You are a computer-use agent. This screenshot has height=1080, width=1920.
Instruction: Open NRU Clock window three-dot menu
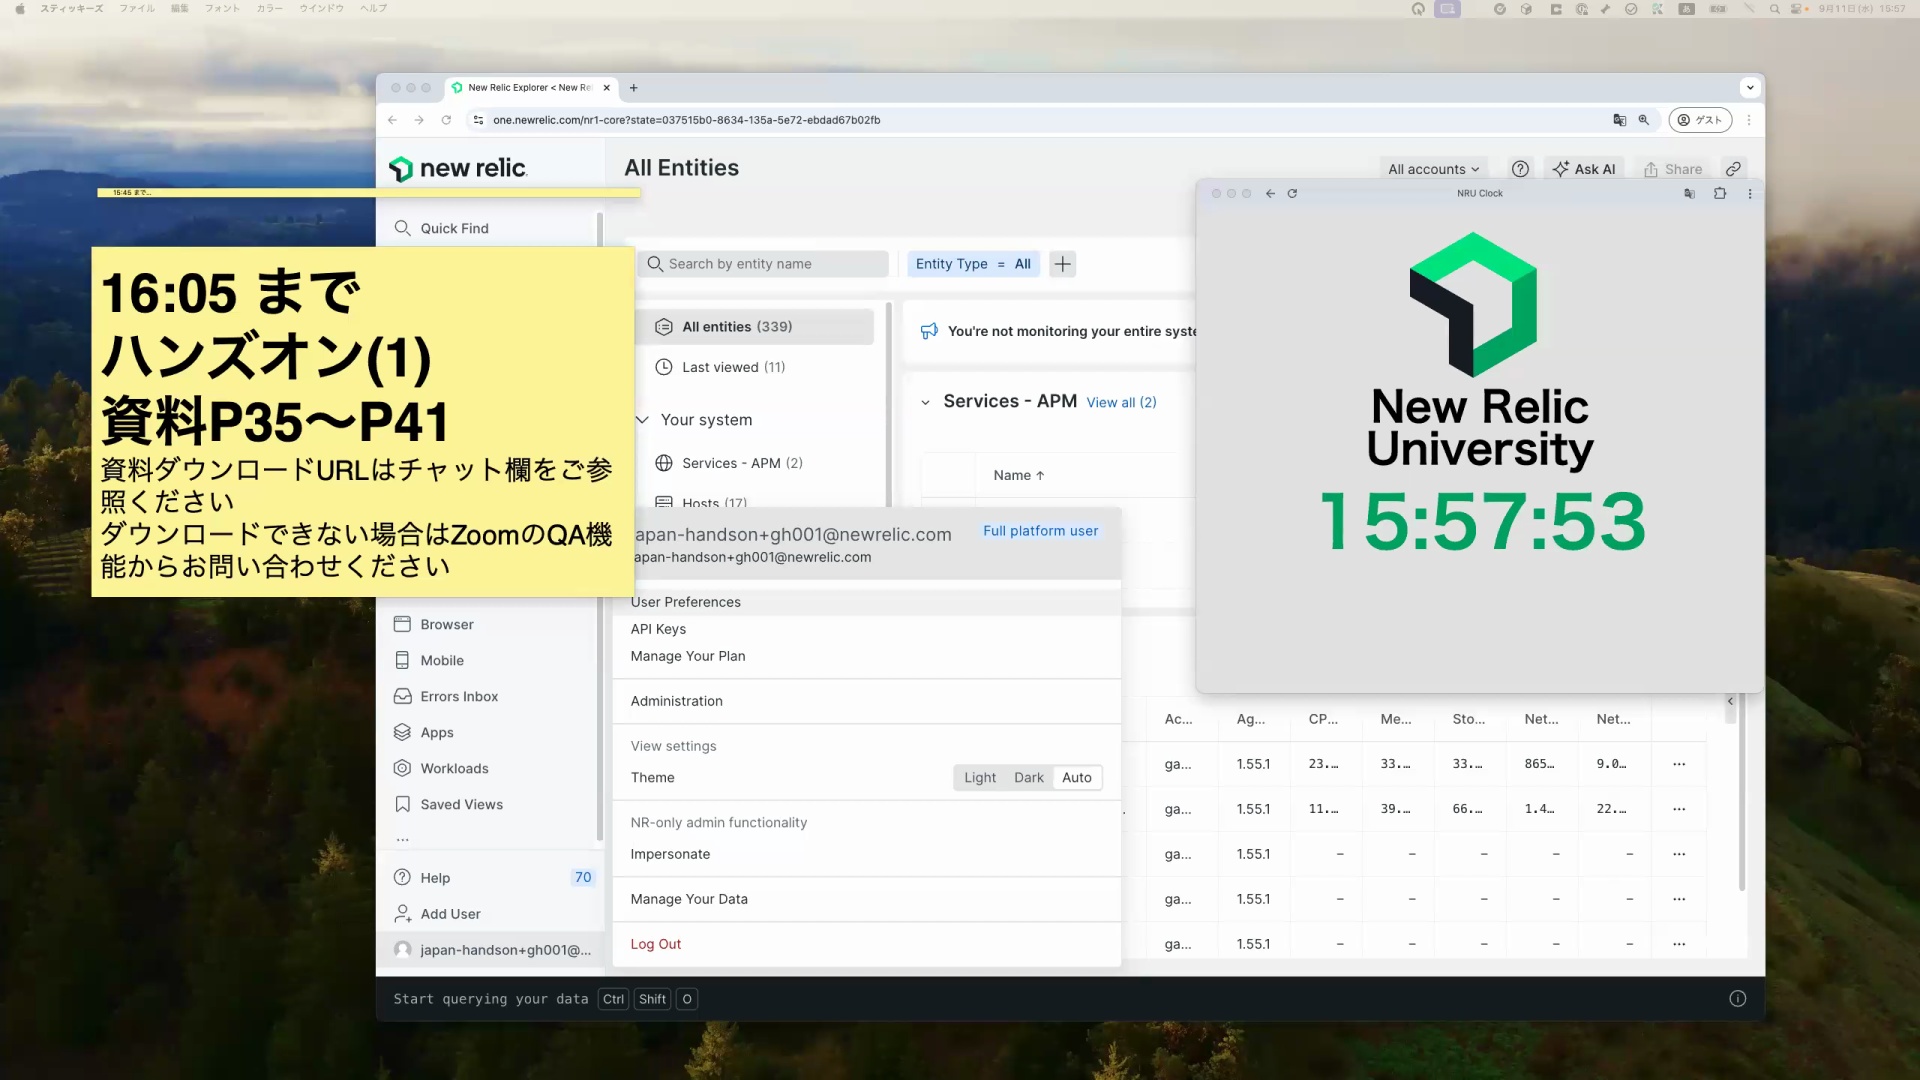(x=1750, y=194)
